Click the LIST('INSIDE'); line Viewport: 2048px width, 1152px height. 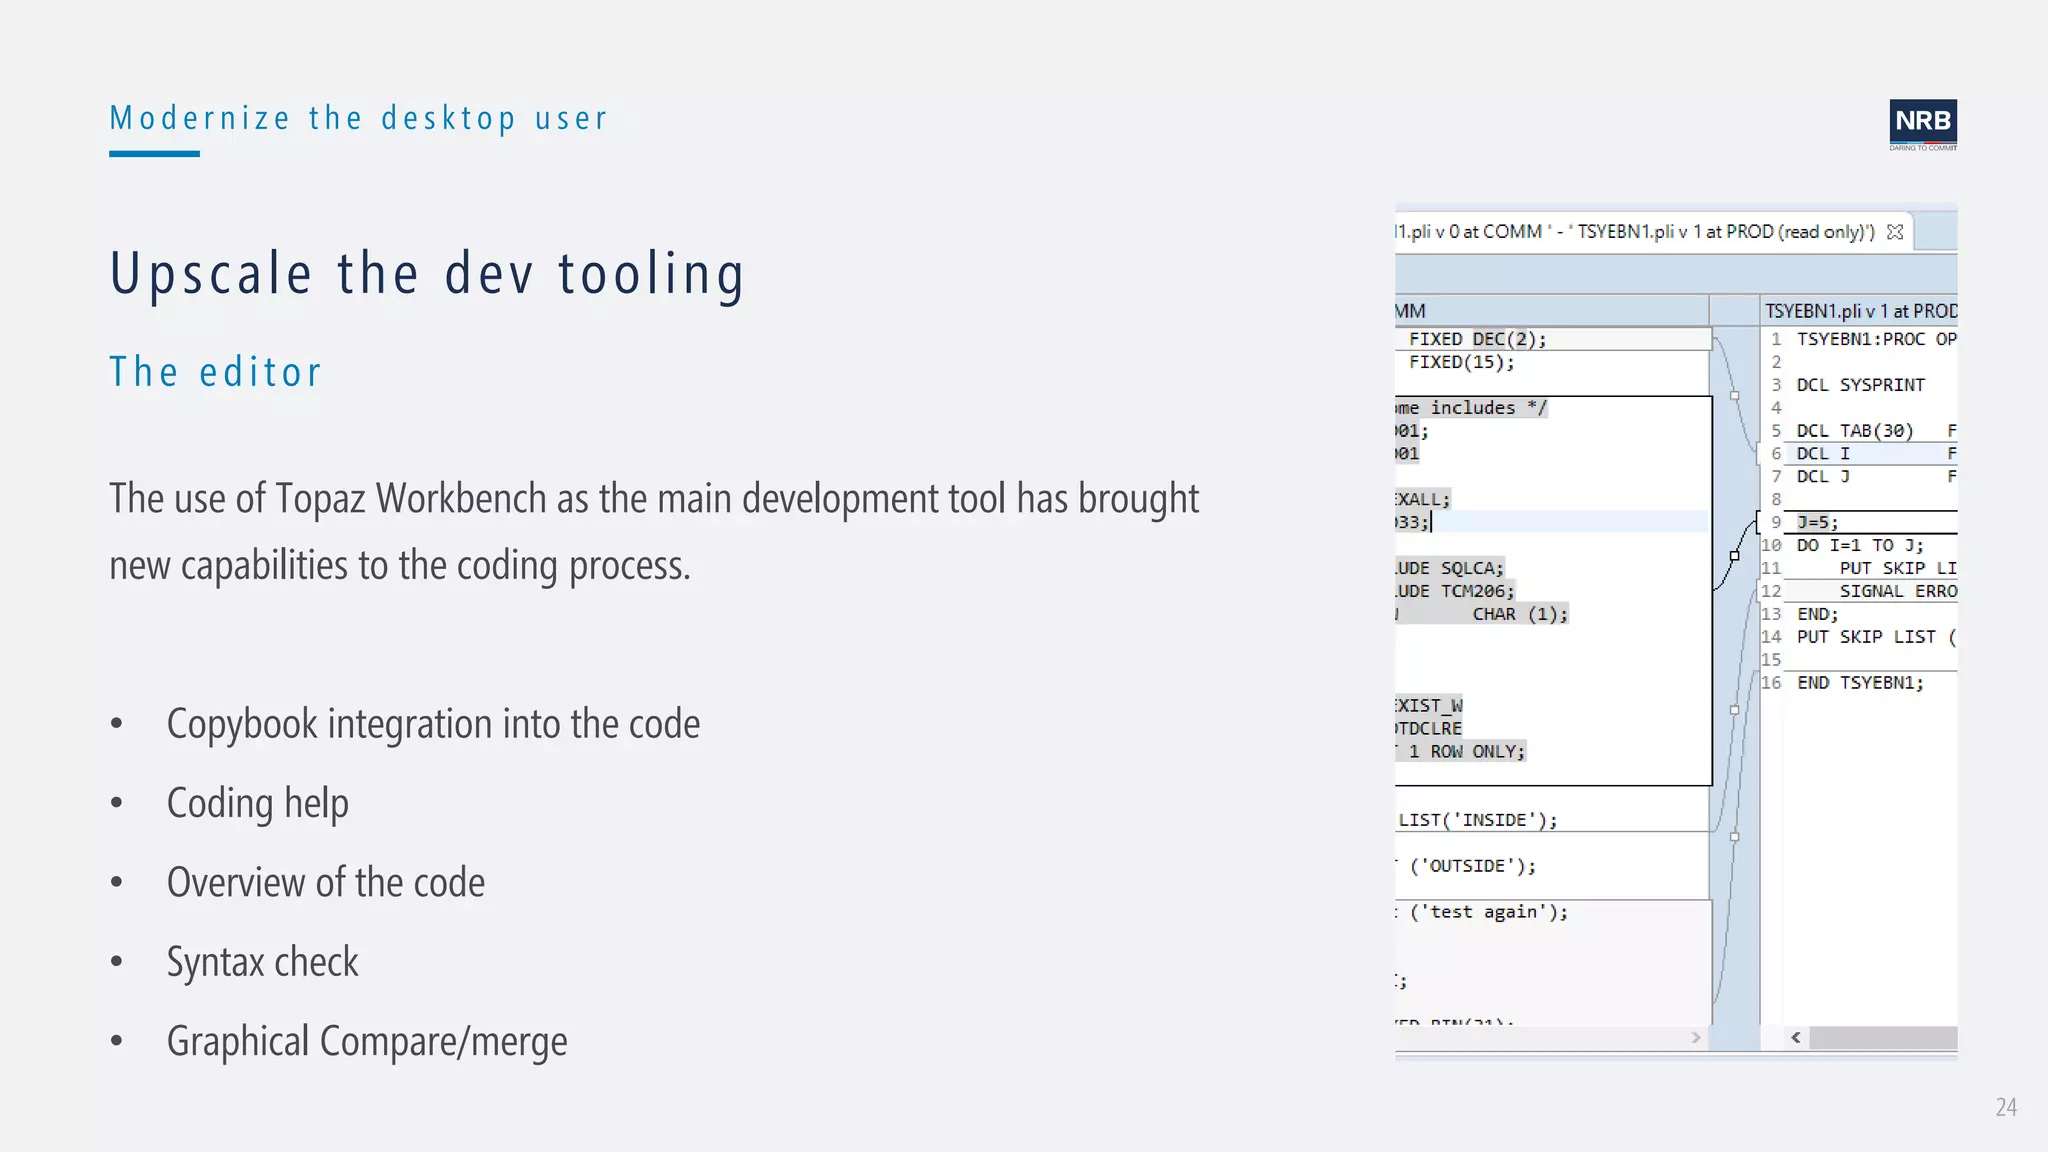[1477, 820]
